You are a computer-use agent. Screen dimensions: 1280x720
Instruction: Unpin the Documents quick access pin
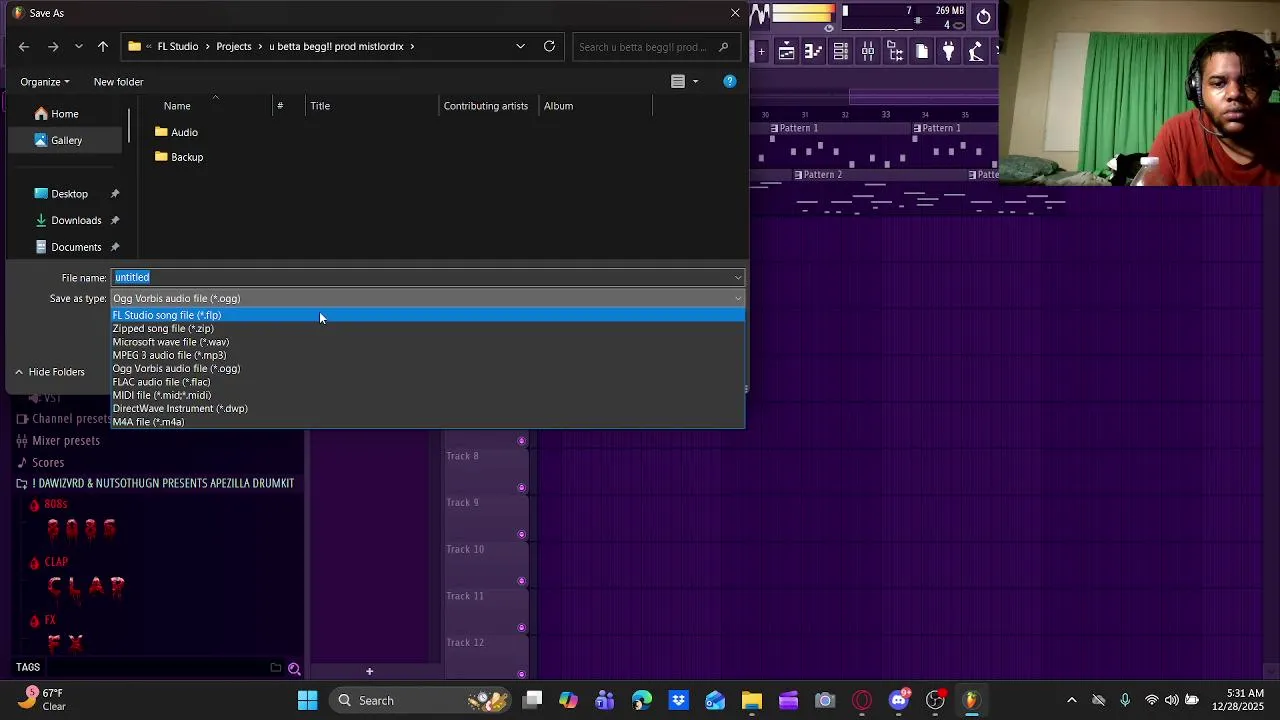(x=115, y=247)
